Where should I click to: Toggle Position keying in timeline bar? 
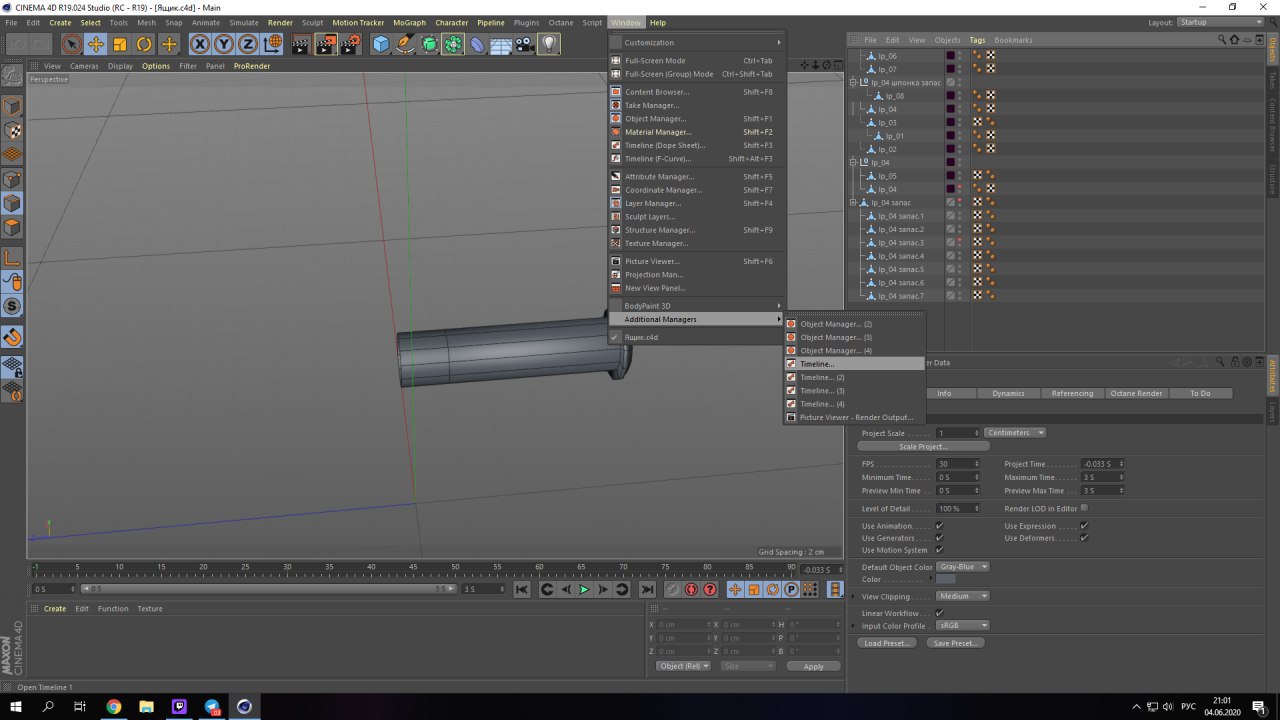[735, 590]
